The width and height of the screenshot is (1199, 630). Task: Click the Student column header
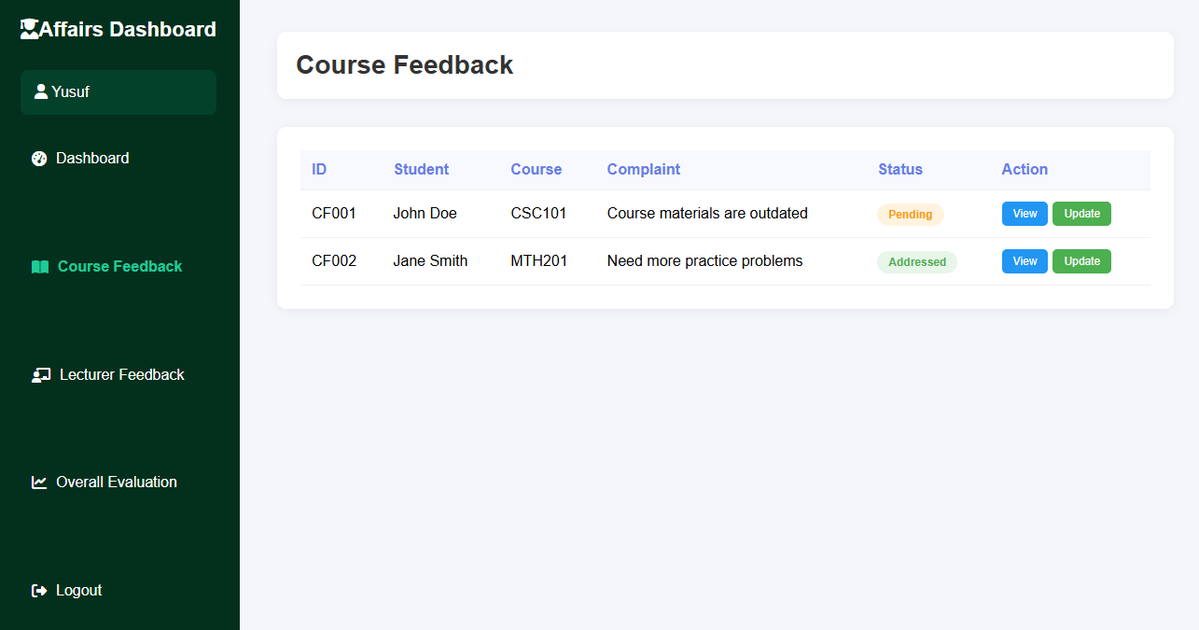421,170
